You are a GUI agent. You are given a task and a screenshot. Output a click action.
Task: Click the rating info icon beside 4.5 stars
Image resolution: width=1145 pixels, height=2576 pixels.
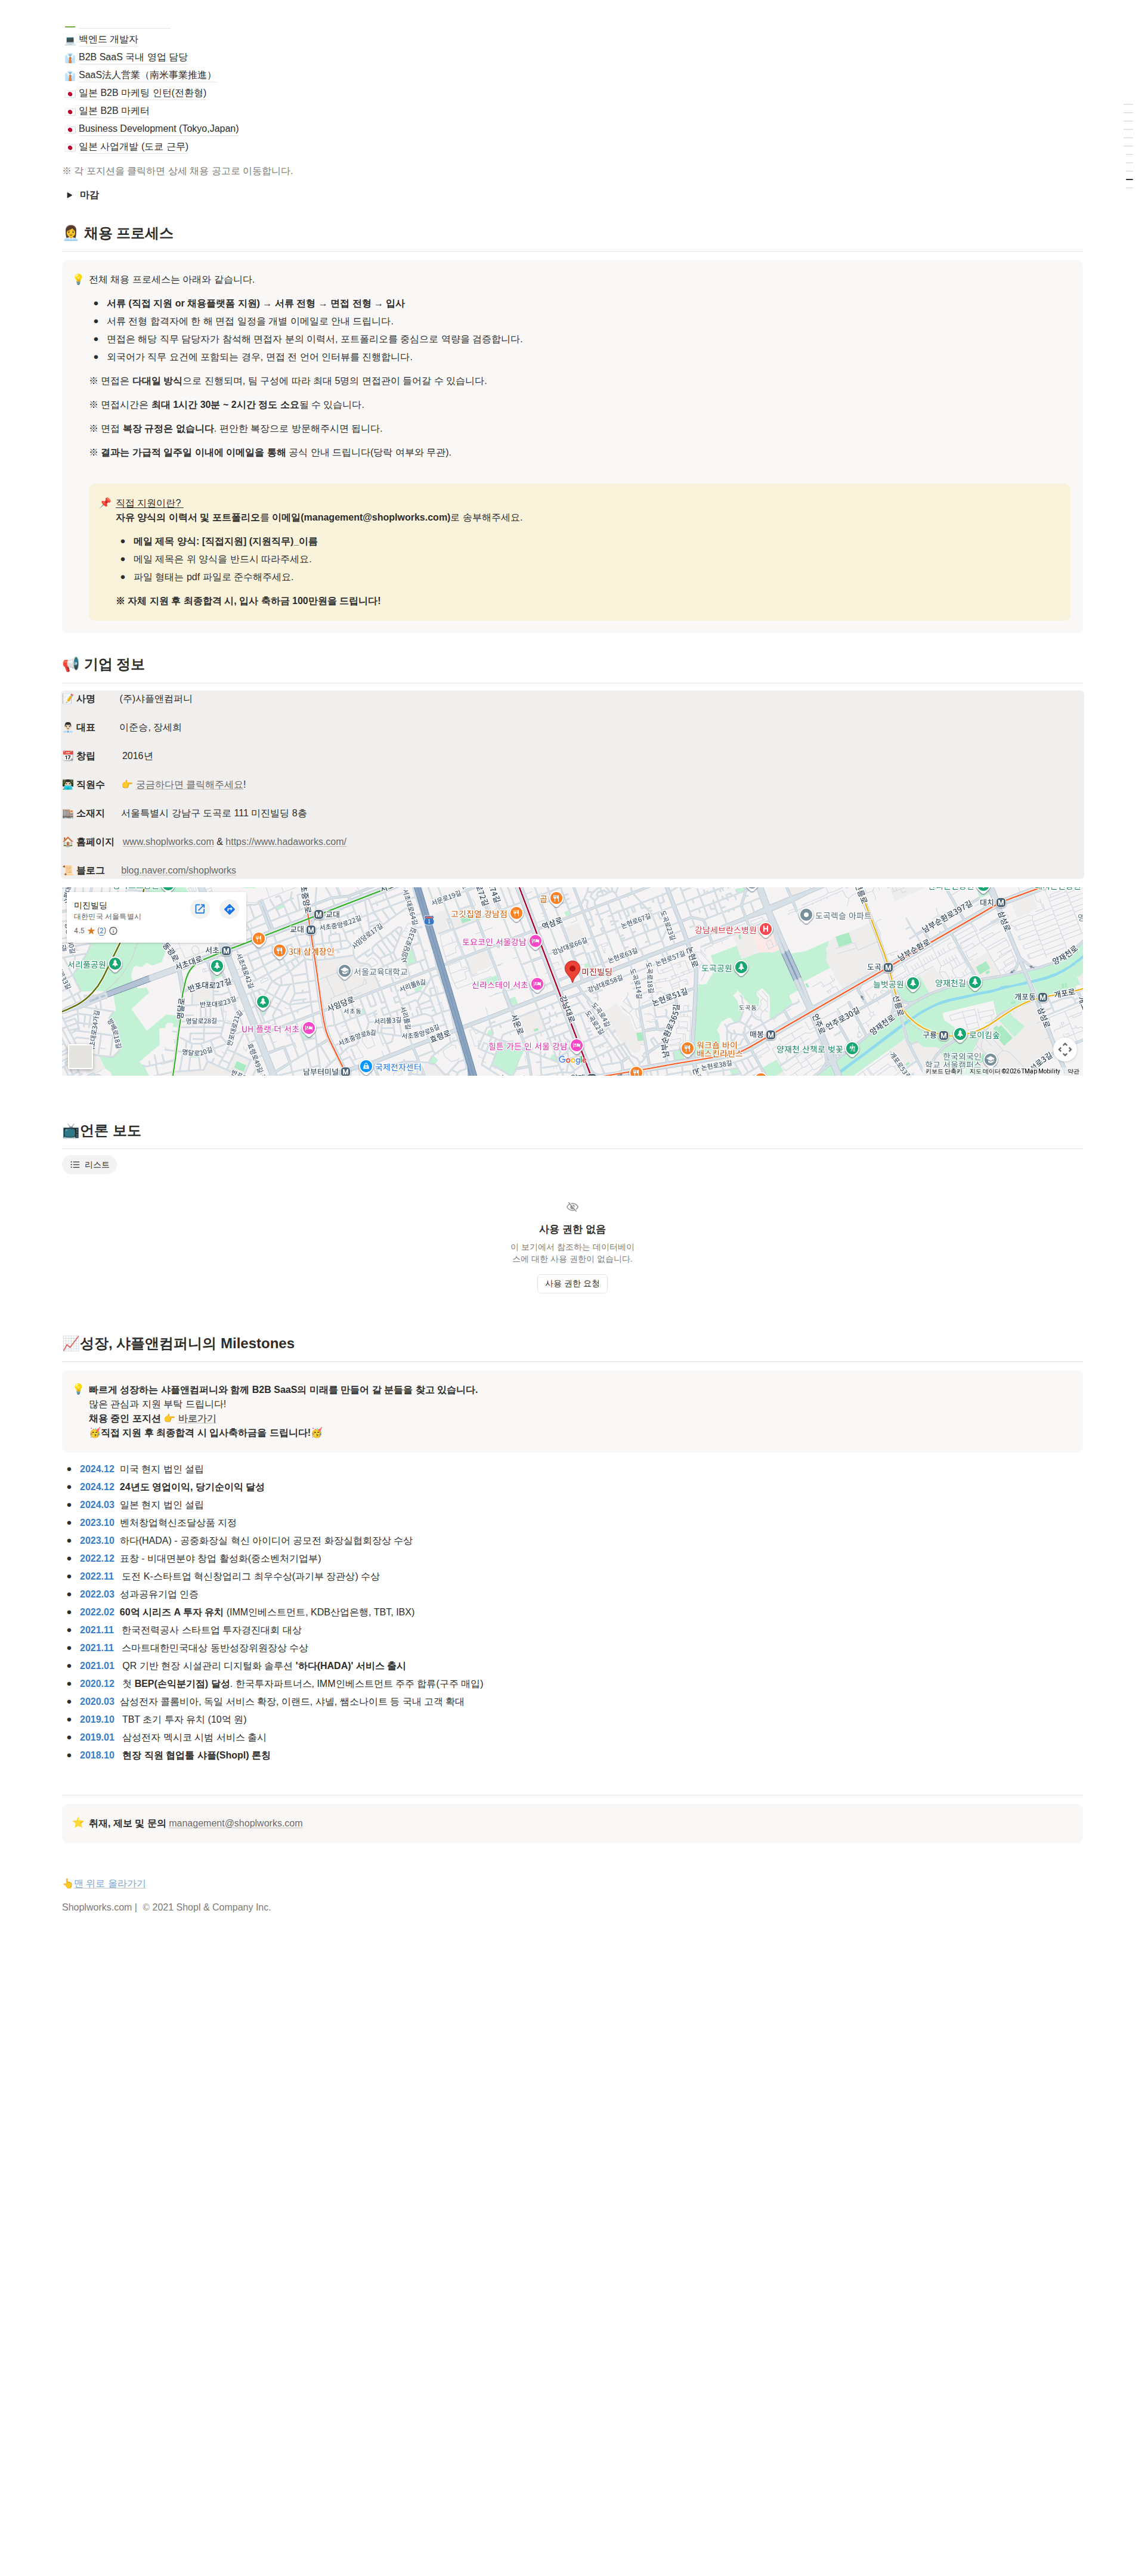[113, 931]
